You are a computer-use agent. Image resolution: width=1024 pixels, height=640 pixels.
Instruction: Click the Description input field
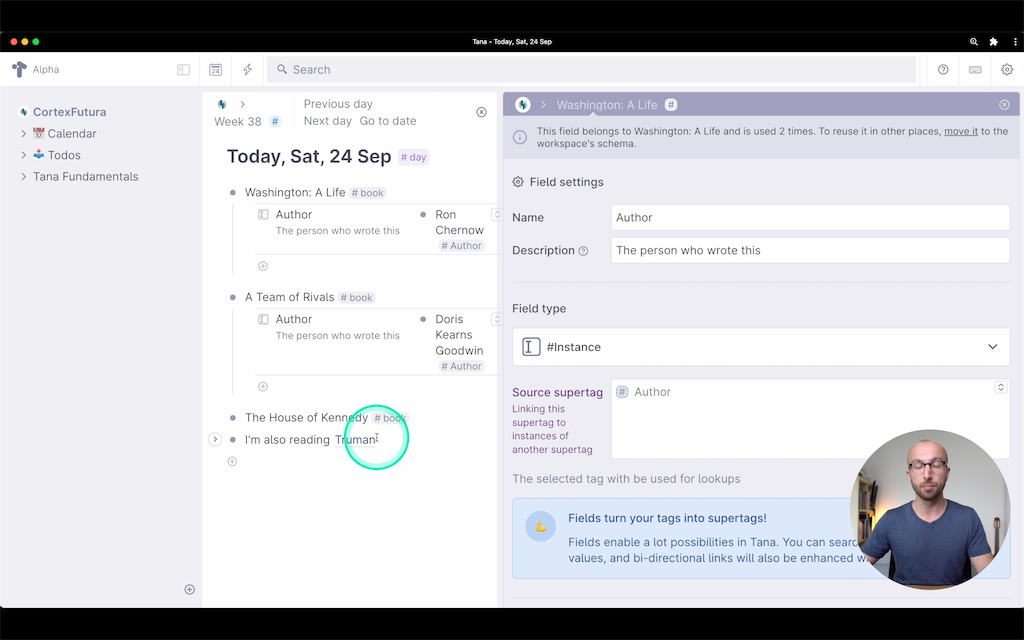[x=810, y=250]
